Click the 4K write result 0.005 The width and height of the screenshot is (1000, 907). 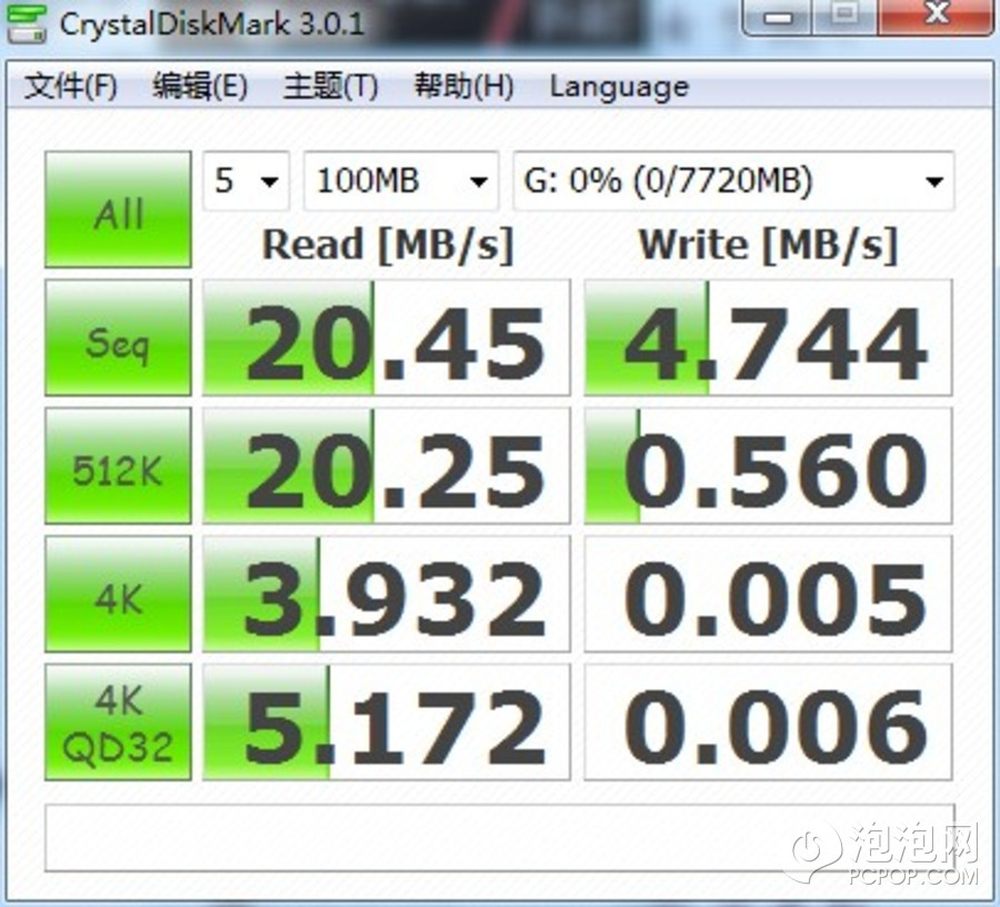point(768,594)
